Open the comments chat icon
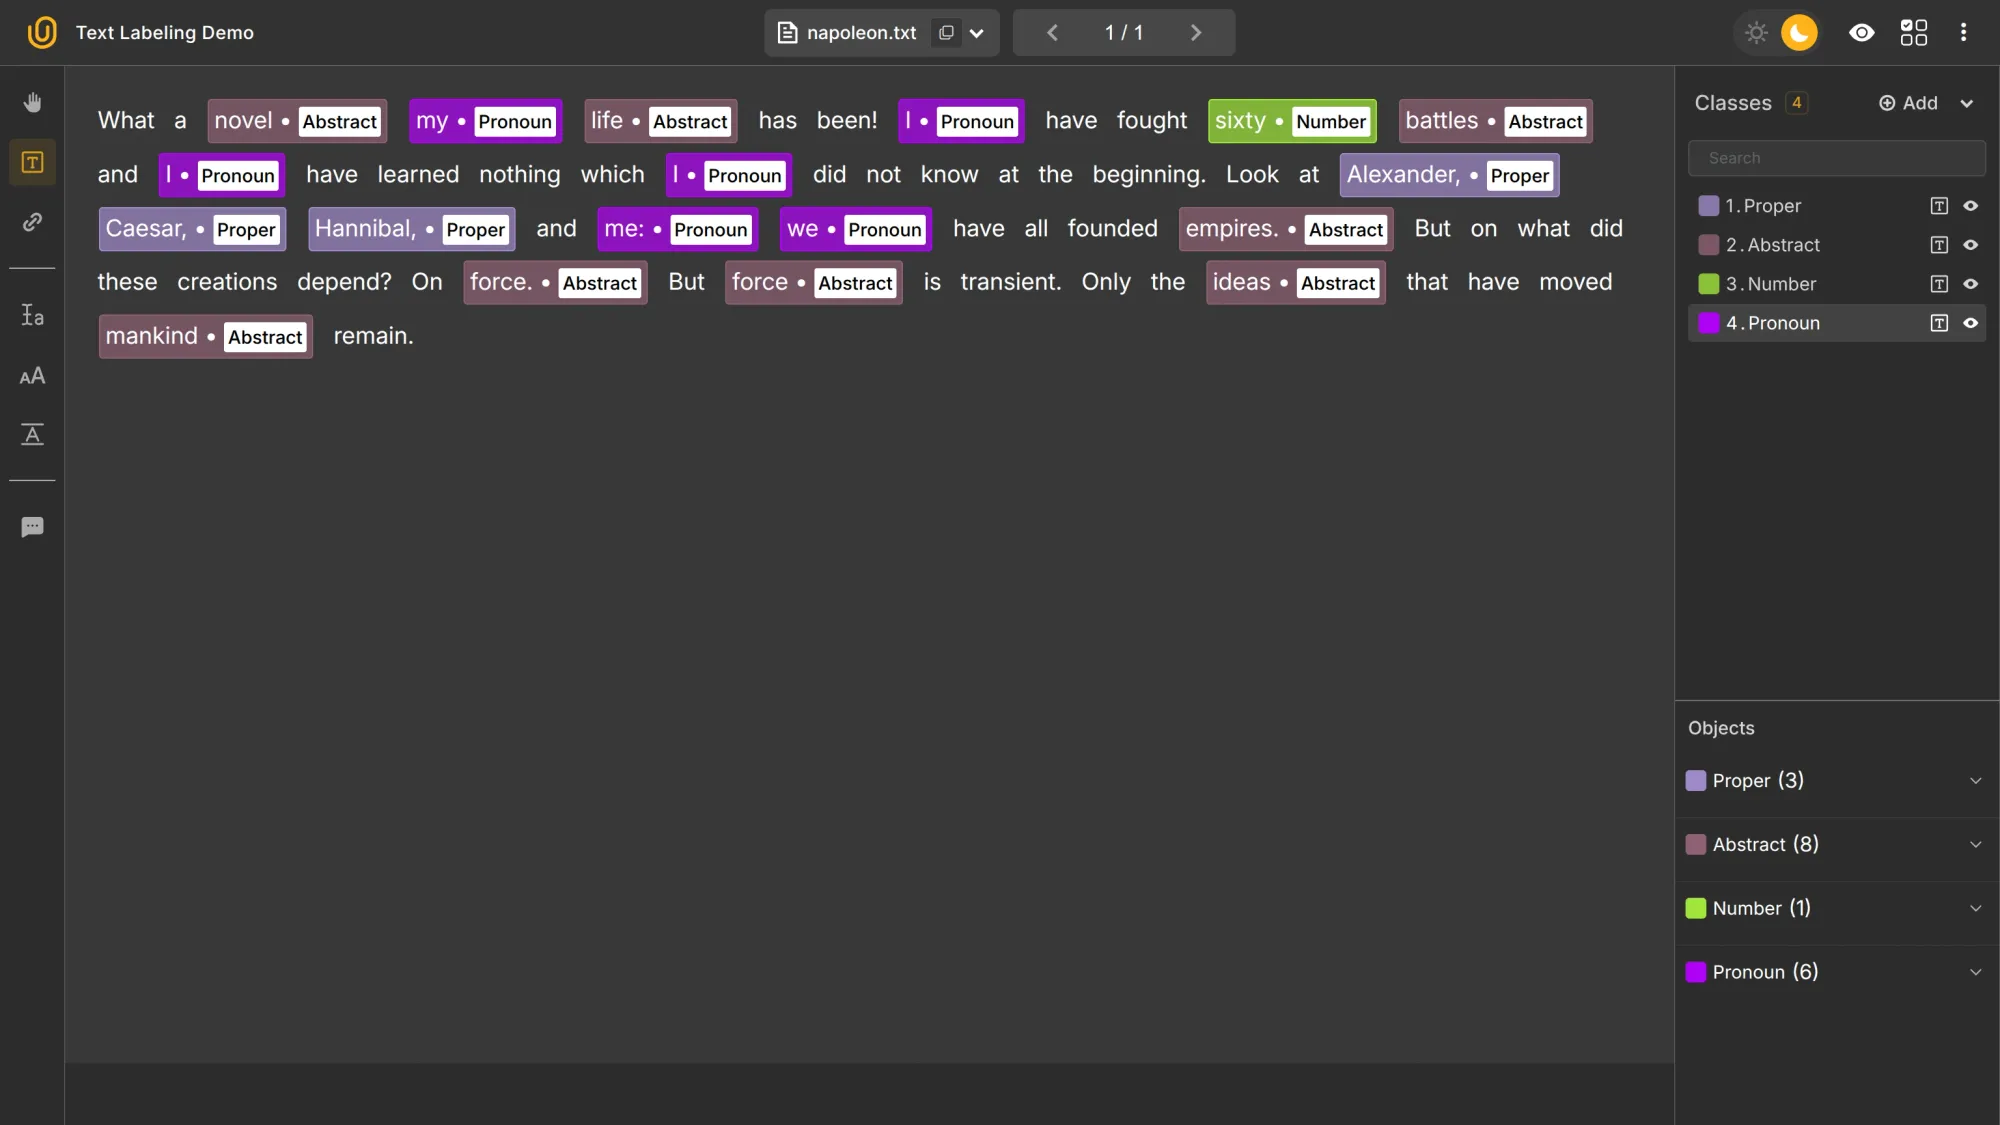 (32, 527)
